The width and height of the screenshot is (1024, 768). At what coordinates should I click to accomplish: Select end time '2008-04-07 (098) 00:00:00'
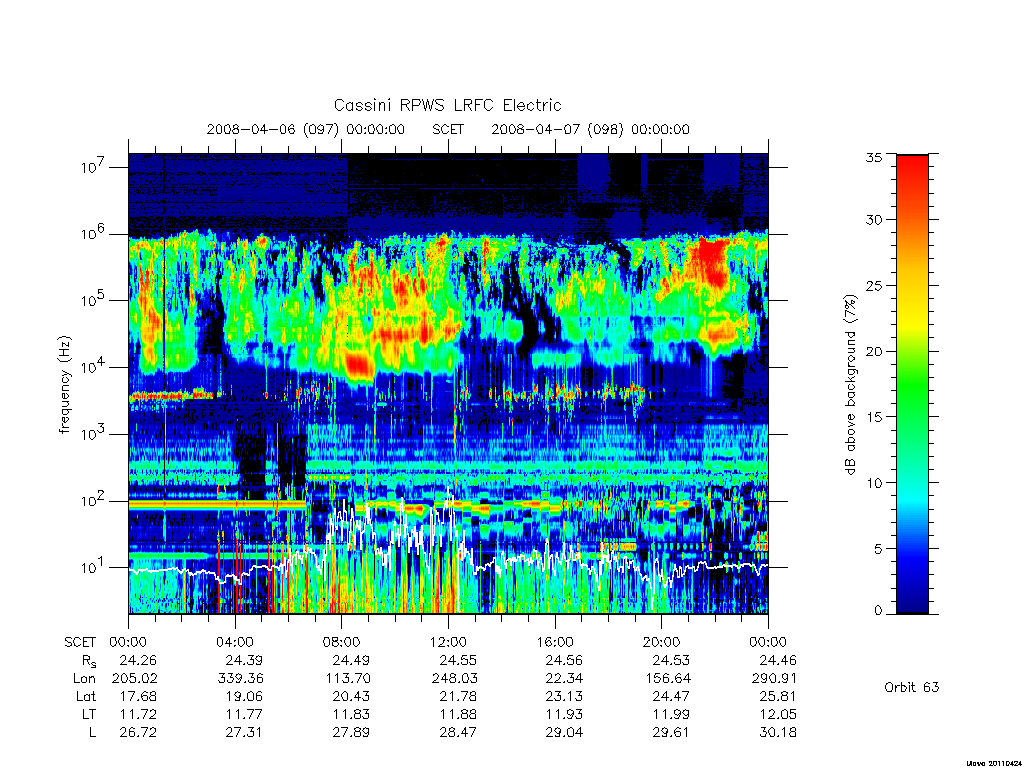[590, 129]
